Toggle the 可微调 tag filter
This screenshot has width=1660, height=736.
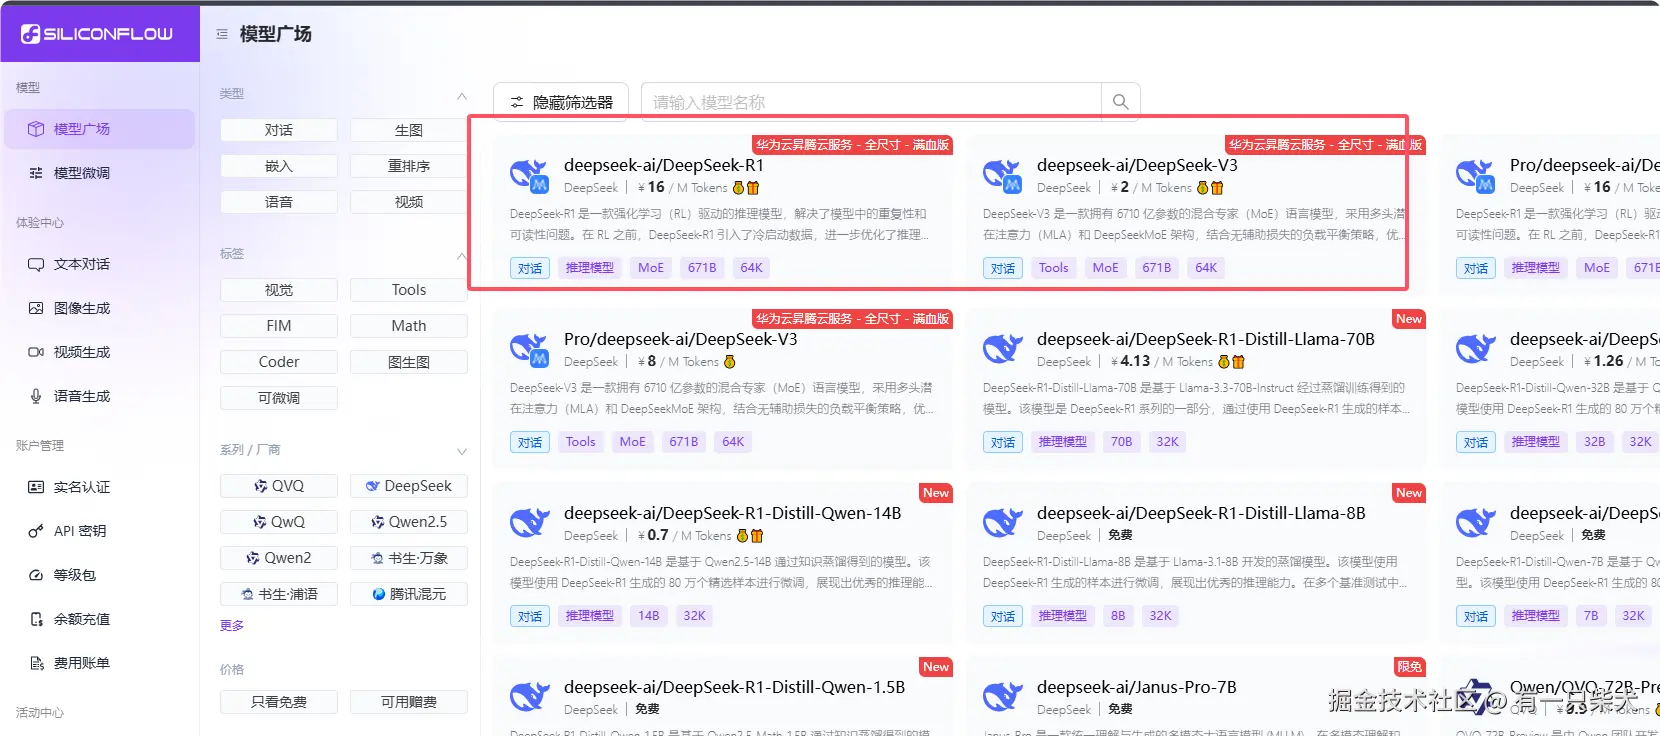click(279, 398)
